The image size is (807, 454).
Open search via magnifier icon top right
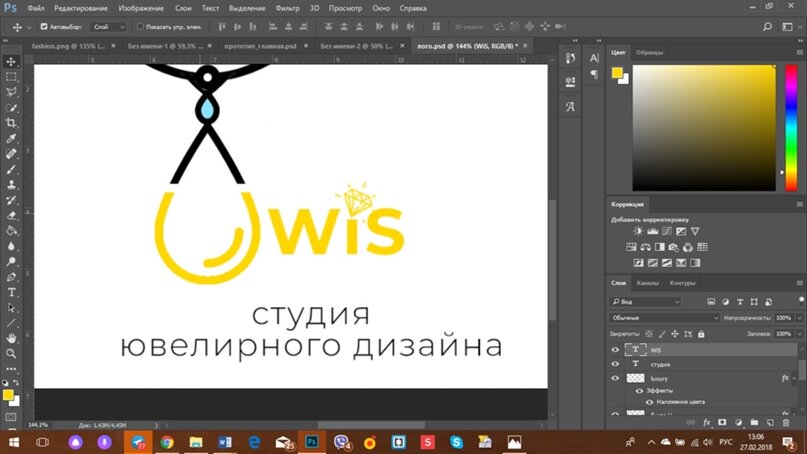(x=767, y=27)
